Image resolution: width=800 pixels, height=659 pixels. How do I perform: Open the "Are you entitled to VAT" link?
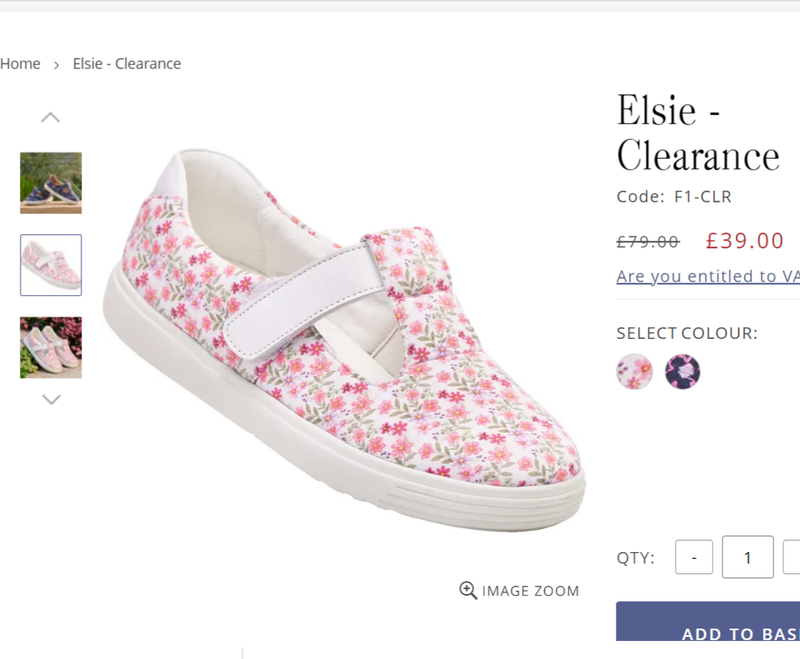[x=708, y=276]
